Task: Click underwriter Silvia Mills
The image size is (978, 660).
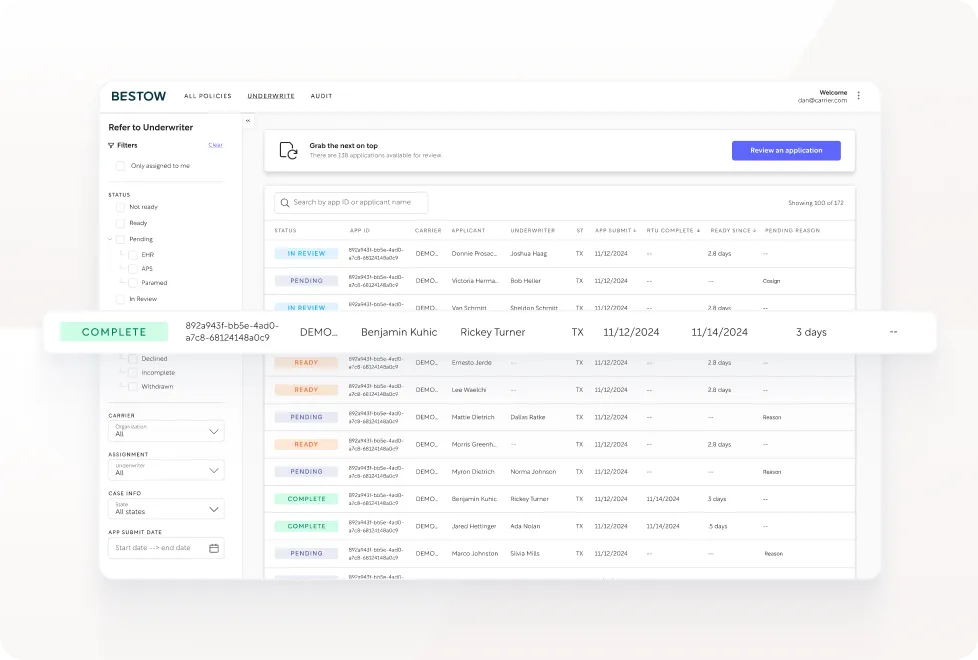Action: [x=525, y=554]
